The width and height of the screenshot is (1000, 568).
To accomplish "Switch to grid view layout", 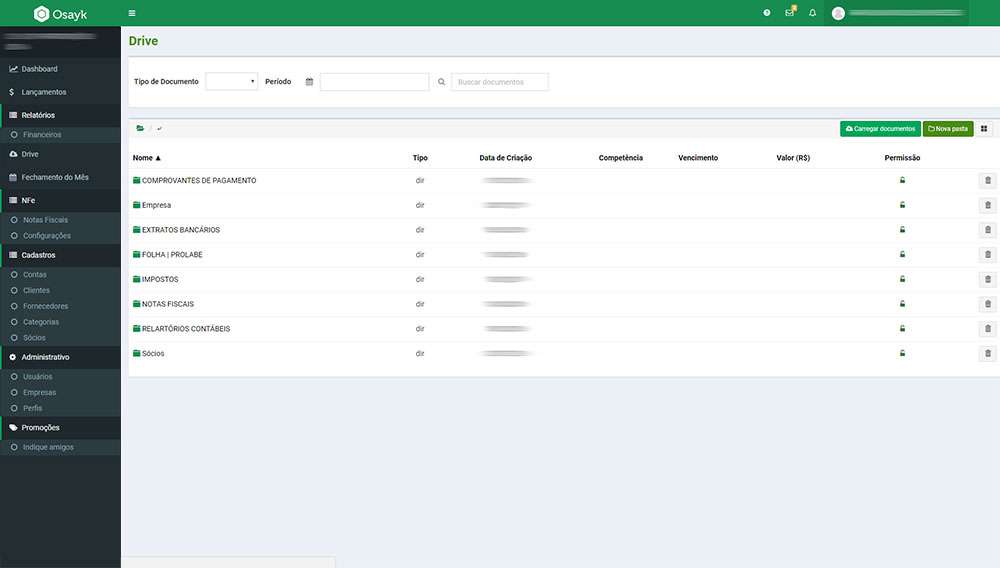I will [x=984, y=129].
